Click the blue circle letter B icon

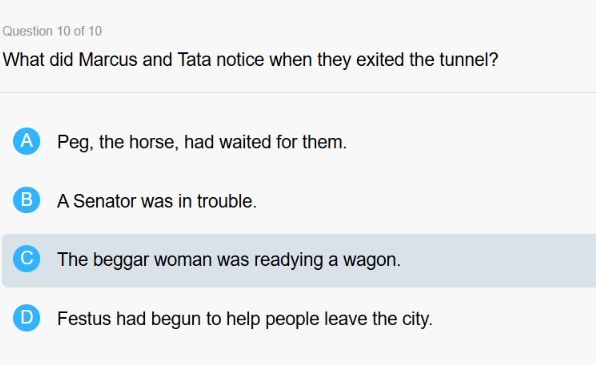click(x=27, y=200)
